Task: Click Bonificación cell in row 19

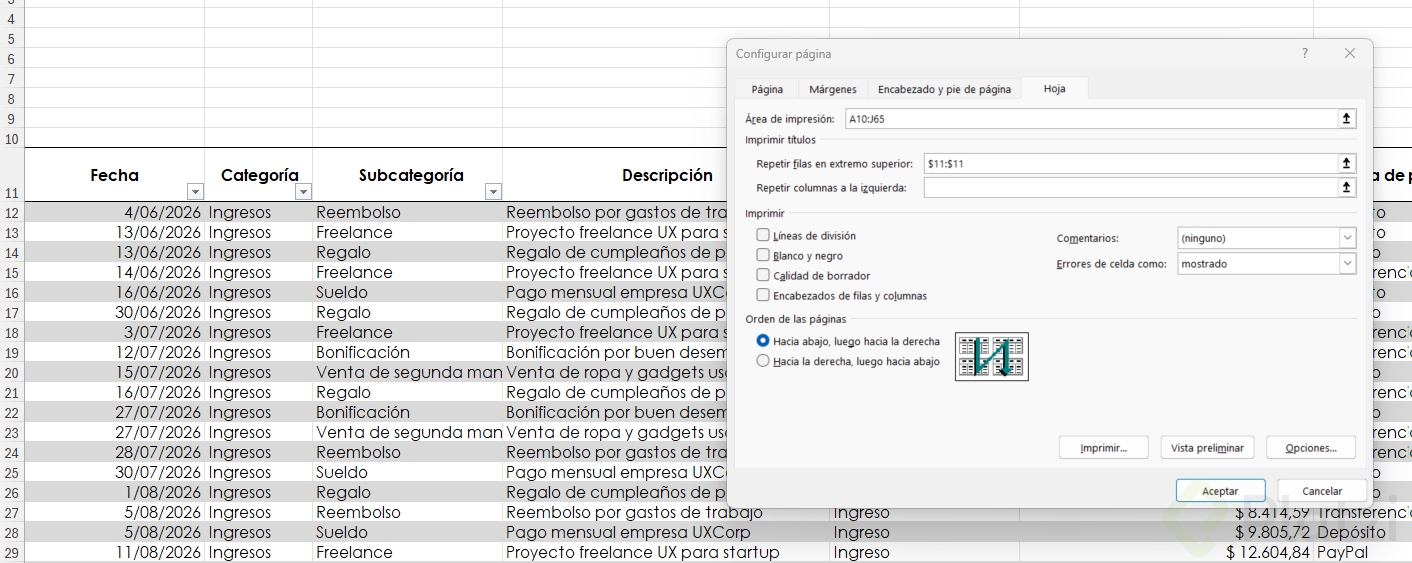Action: coord(408,352)
